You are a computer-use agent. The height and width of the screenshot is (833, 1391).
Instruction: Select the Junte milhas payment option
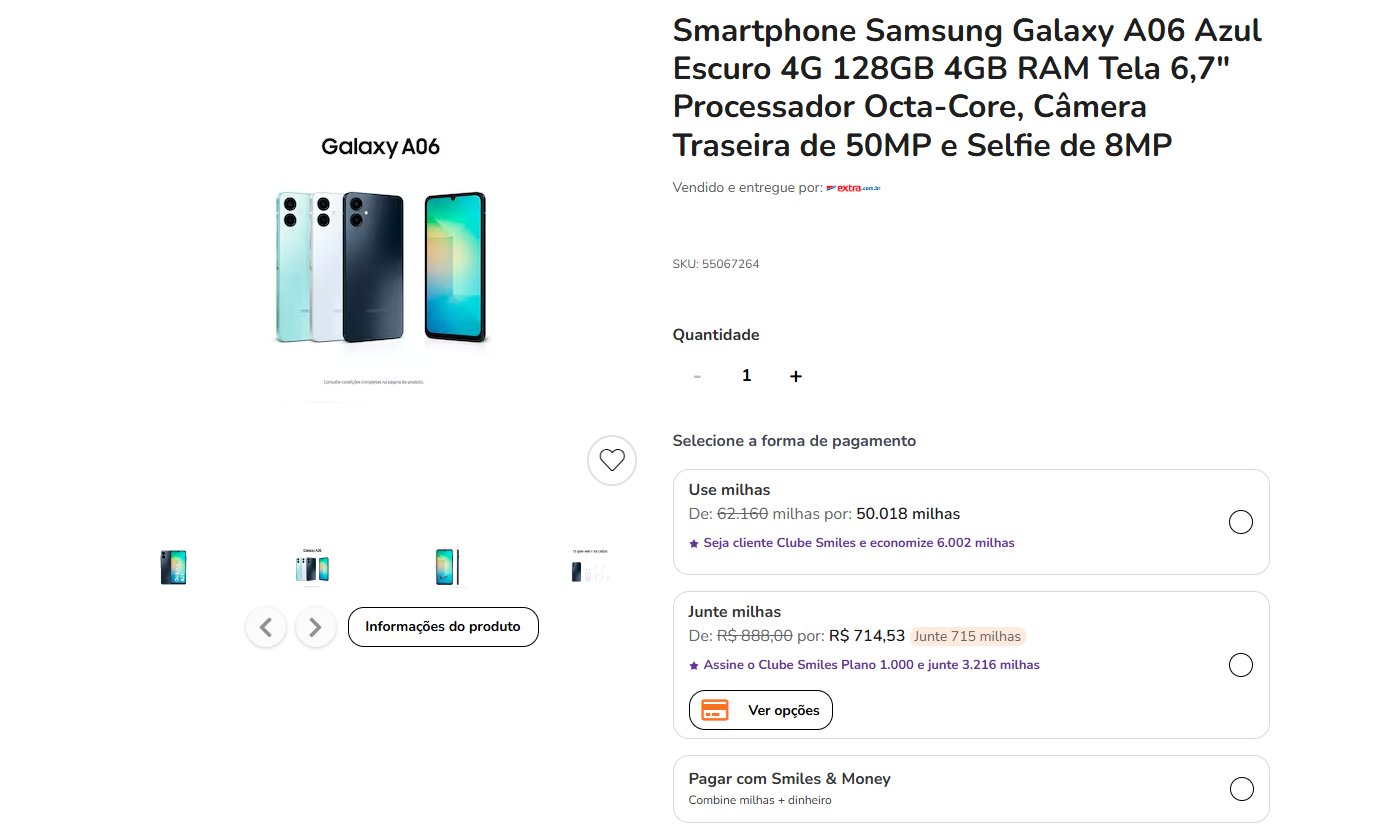click(x=1241, y=665)
